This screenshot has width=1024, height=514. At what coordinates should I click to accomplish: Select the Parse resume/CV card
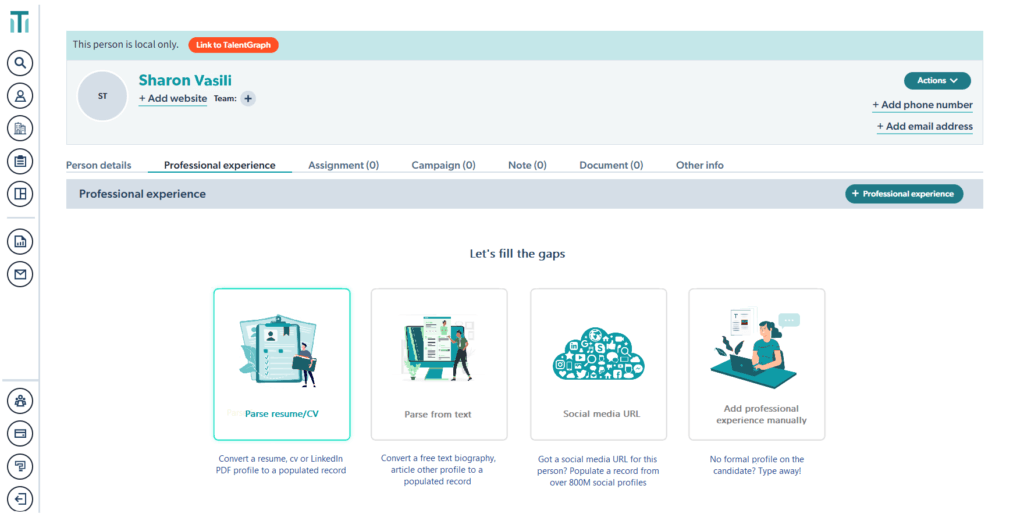tap(282, 364)
